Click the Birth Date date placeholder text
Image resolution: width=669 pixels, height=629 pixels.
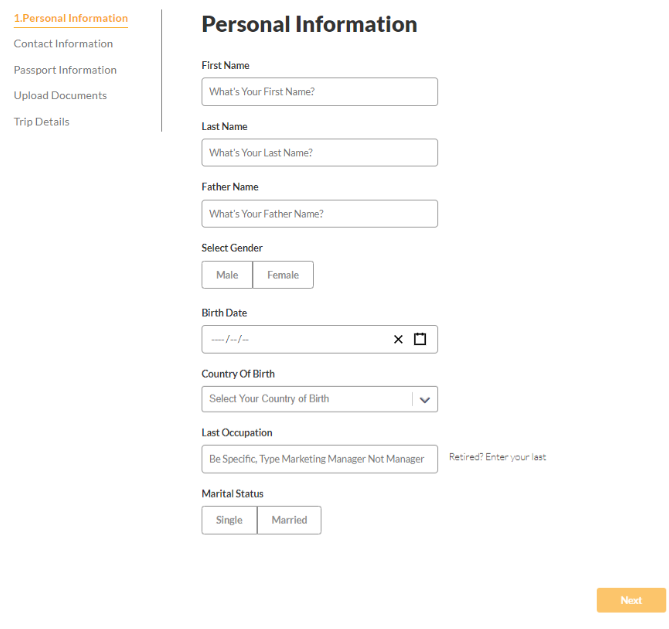230,339
